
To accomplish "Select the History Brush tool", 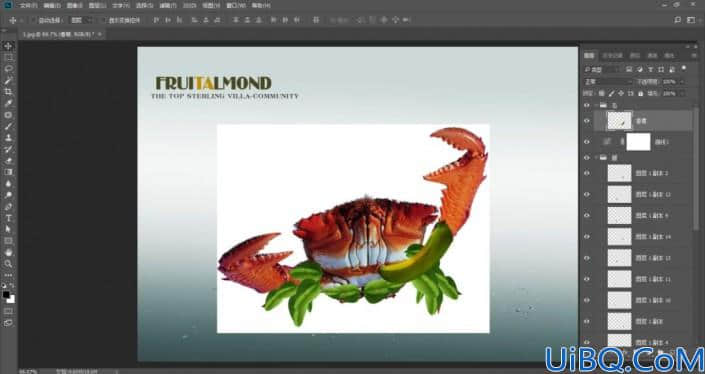I will tap(8, 149).
